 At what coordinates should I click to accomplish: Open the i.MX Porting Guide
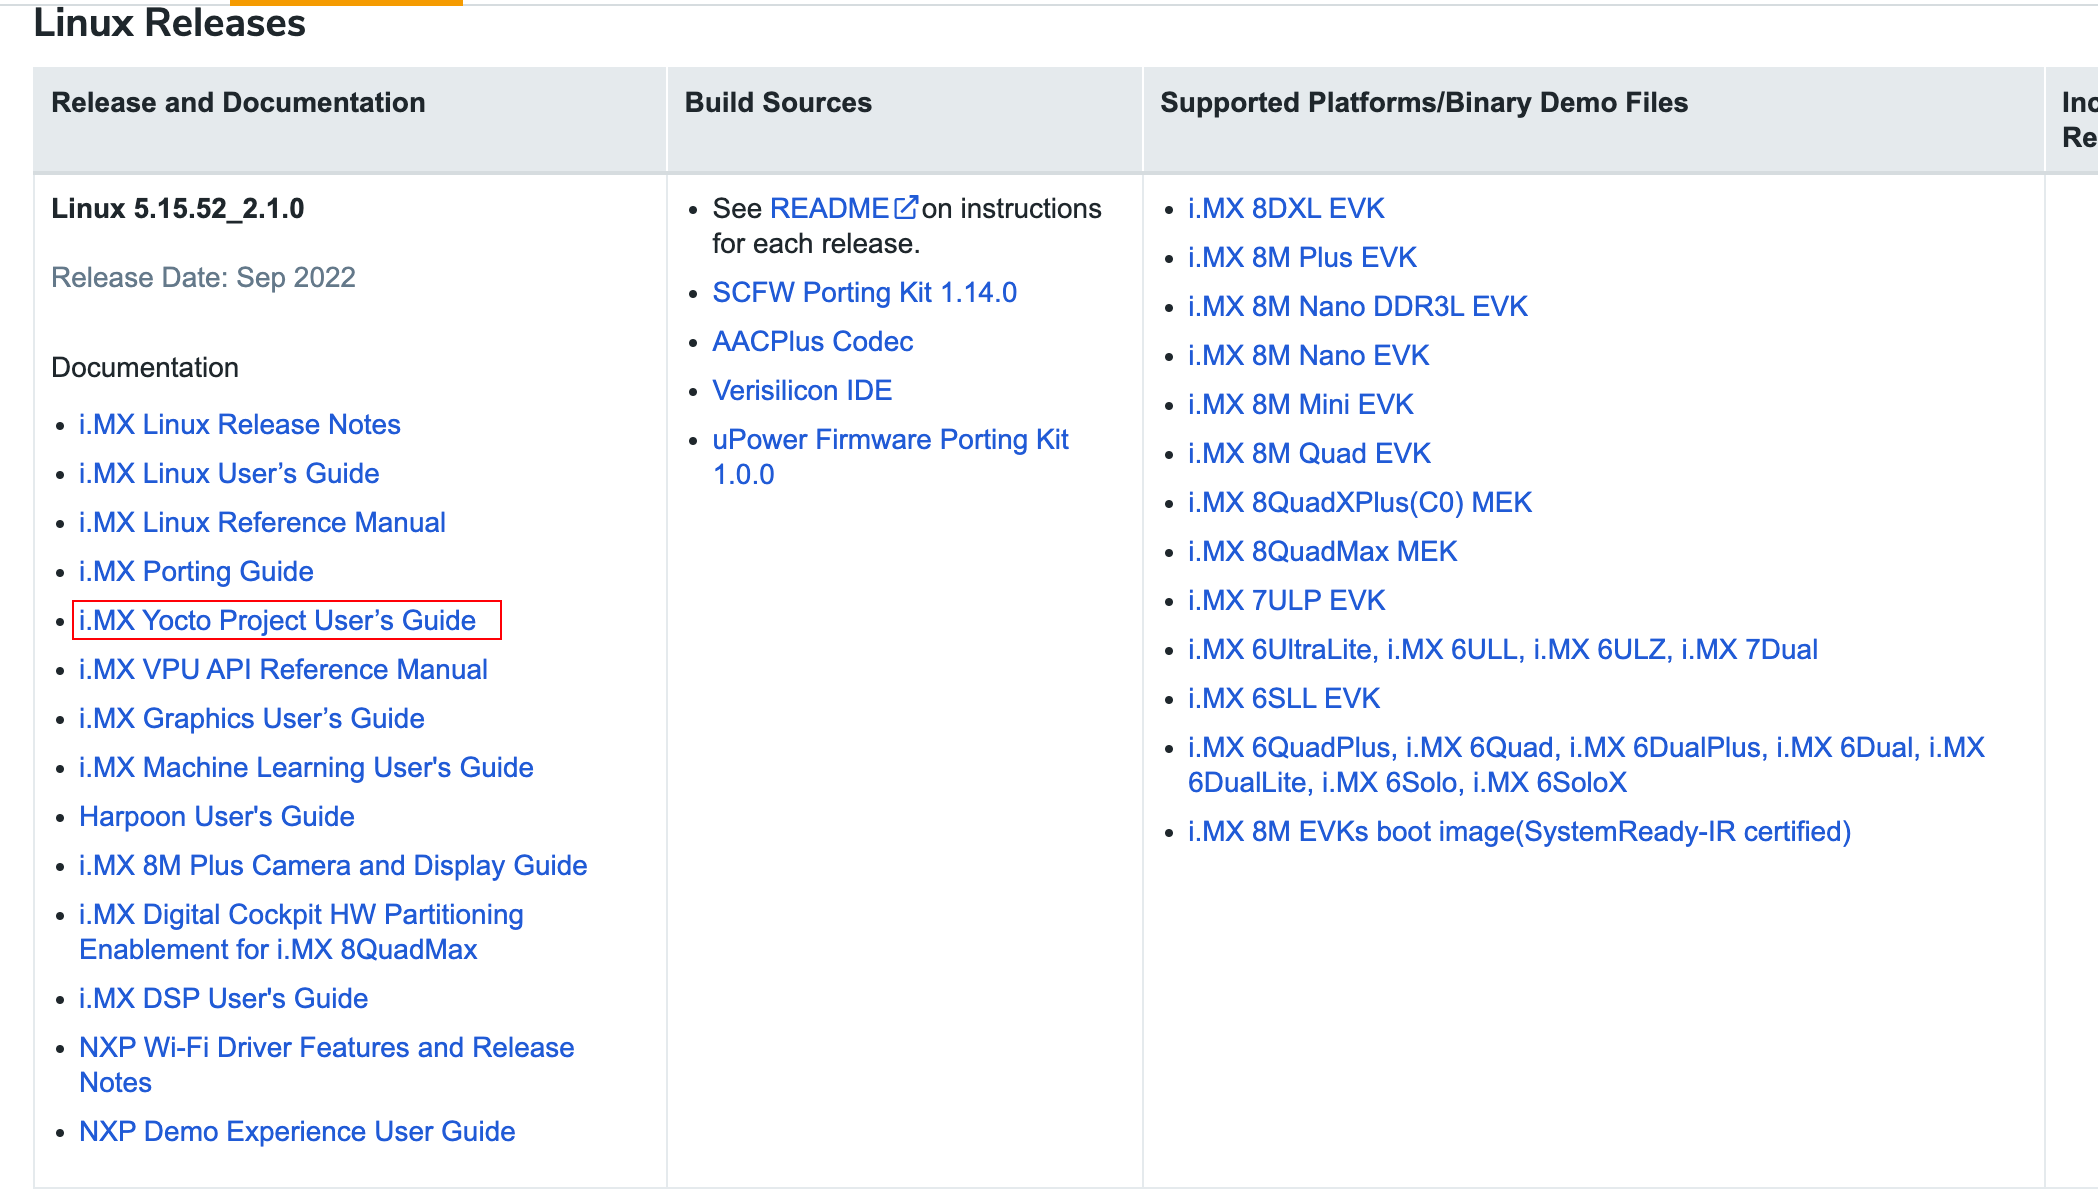(x=196, y=571)
